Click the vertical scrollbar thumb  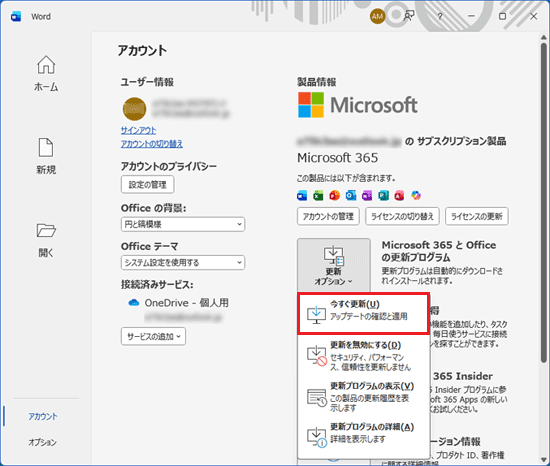(x=544, y=203)
